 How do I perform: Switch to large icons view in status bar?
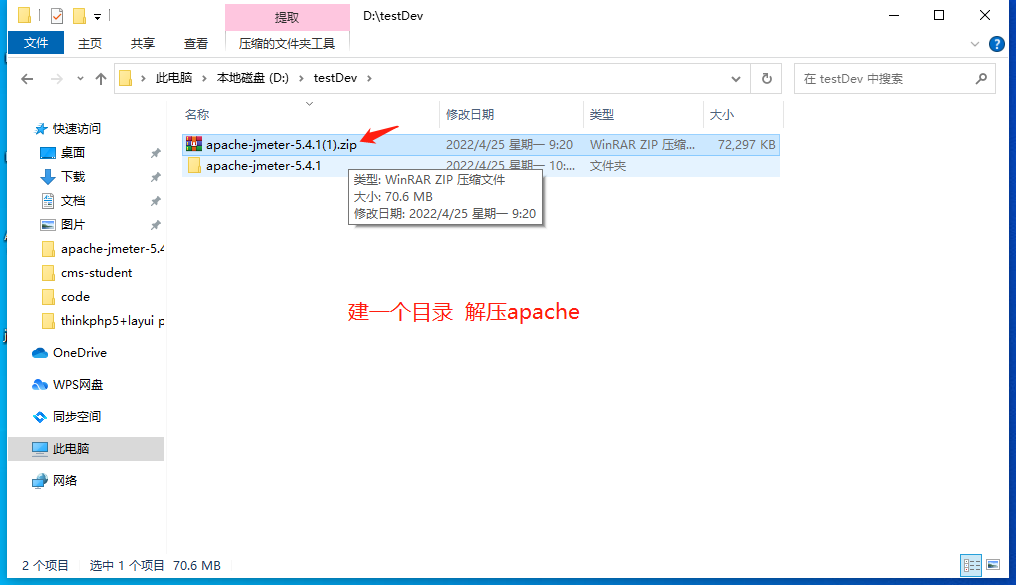pyautogui.click(x=993, y=565)
